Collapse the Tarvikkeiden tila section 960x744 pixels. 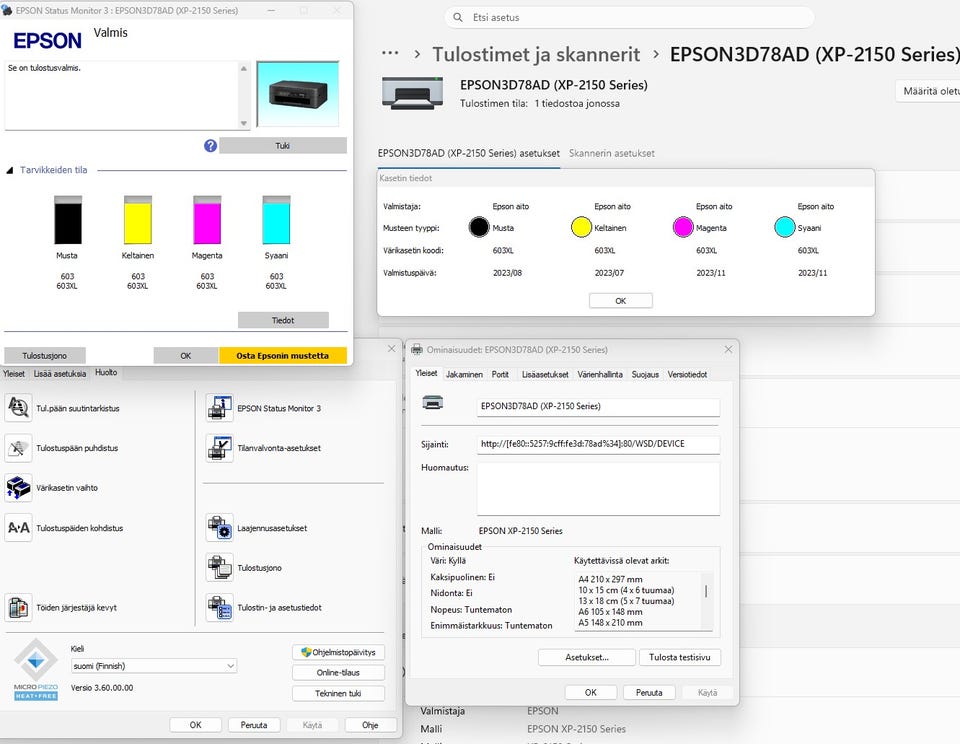[10, 170]
